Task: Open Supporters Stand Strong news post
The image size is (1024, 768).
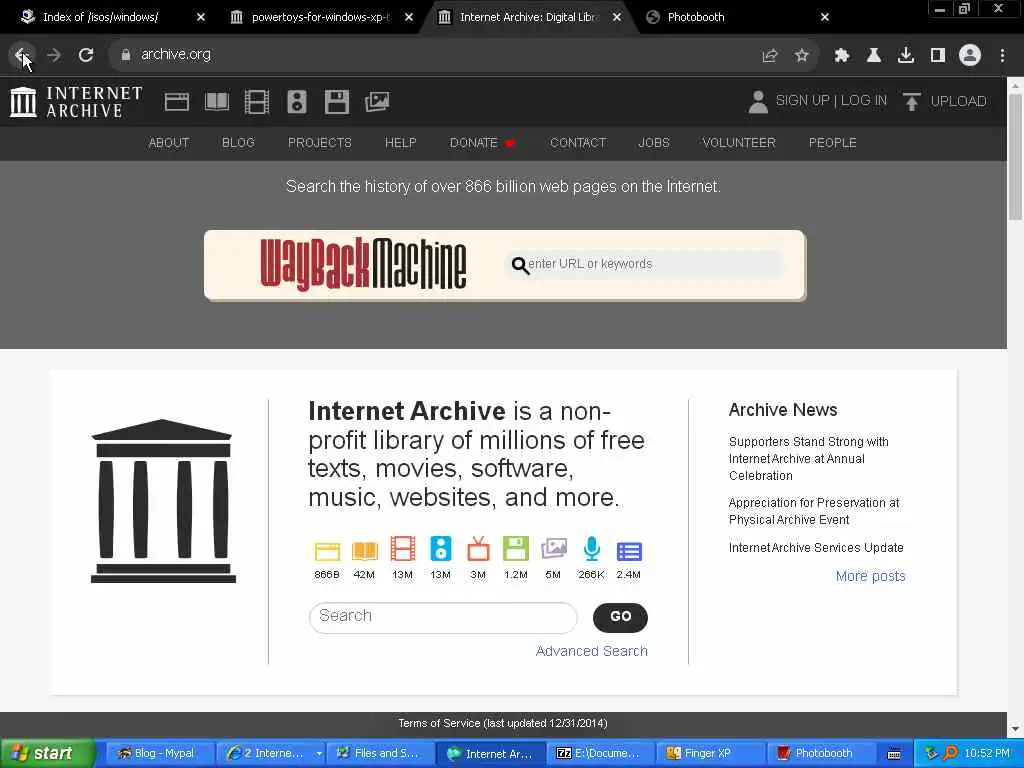Action: [x=808, y=458]
